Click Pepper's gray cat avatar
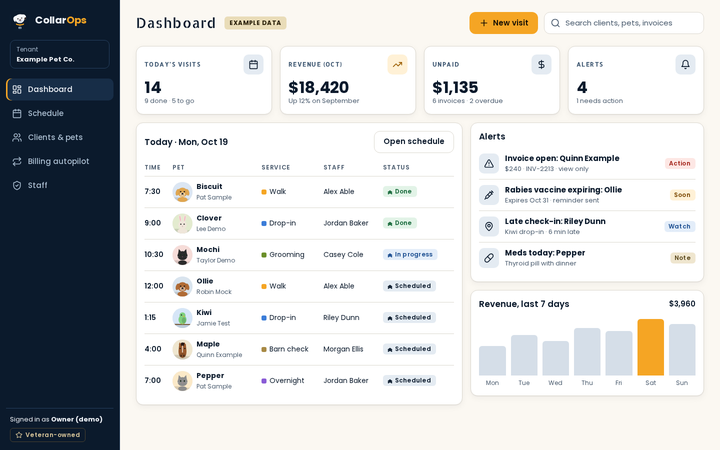The height and width of the screenshot is (450, 720). pos(182,381)
